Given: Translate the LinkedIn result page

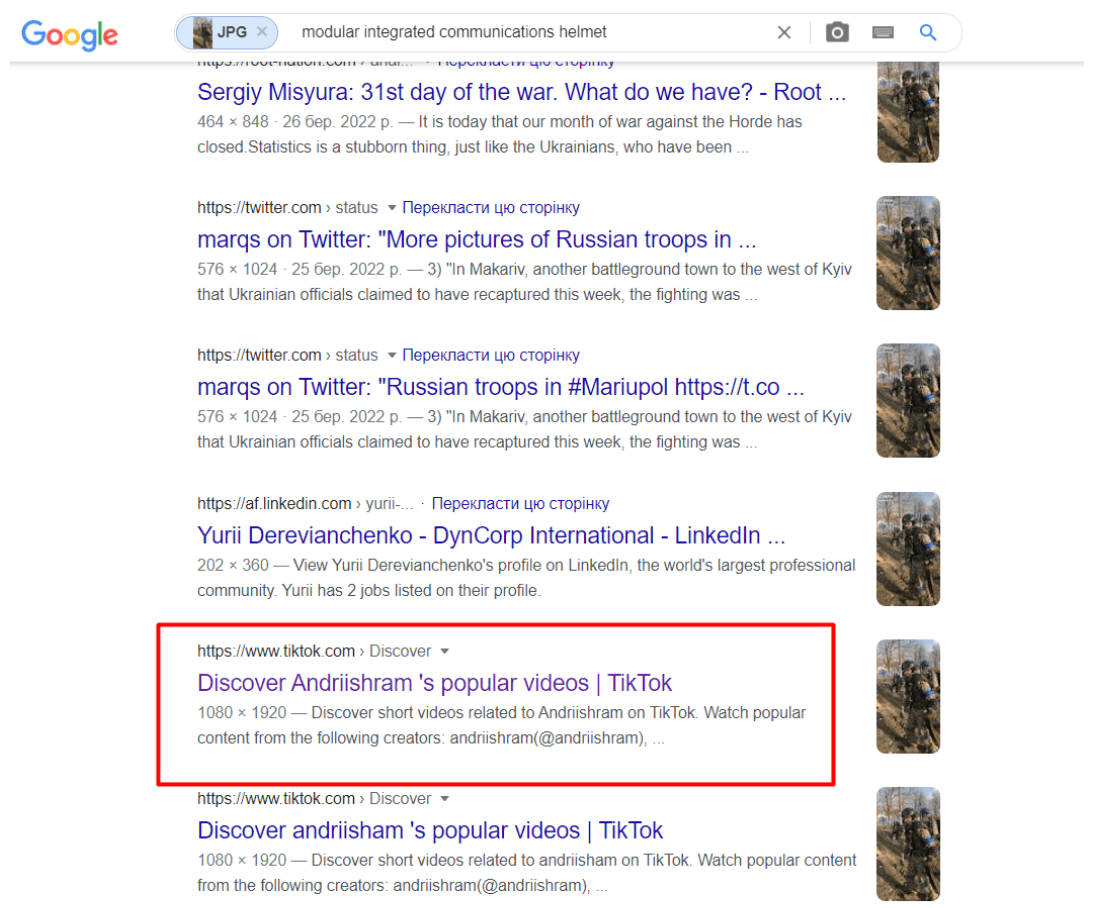Looking at the screenshot, I should pos(521,504).
